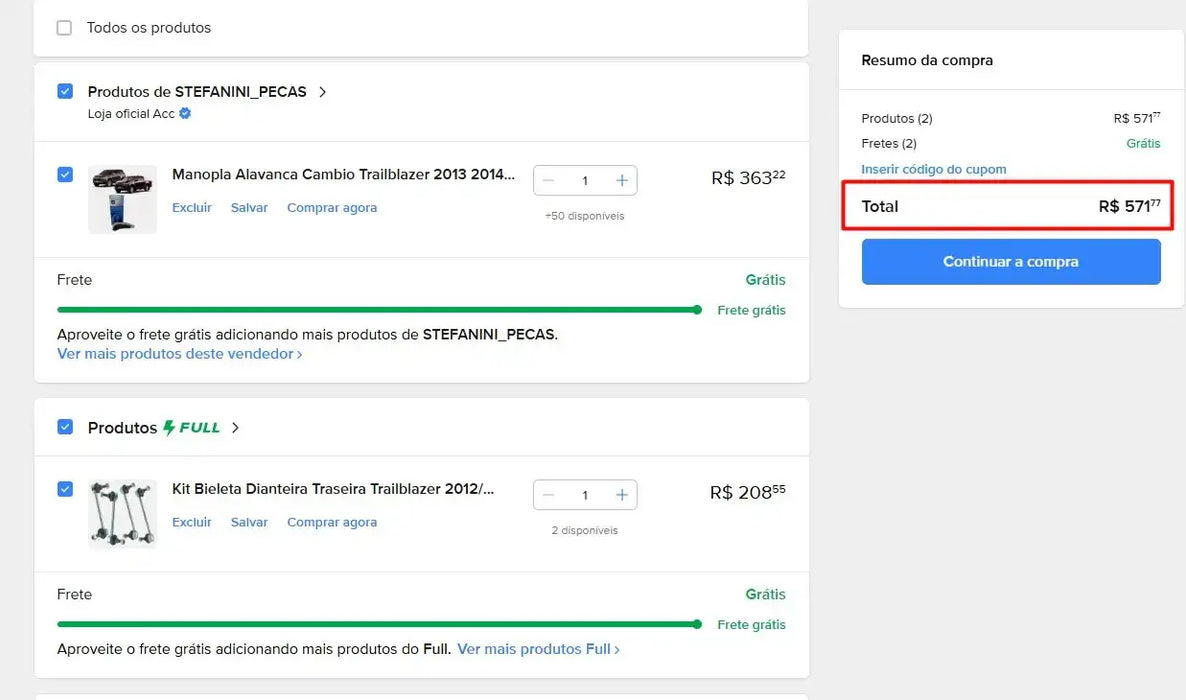Uncheck the Manopla Alavanca Cambio item checkbox
Image resolution: width=1186 pixels, height=700 pixels.
tap(65, 175)
